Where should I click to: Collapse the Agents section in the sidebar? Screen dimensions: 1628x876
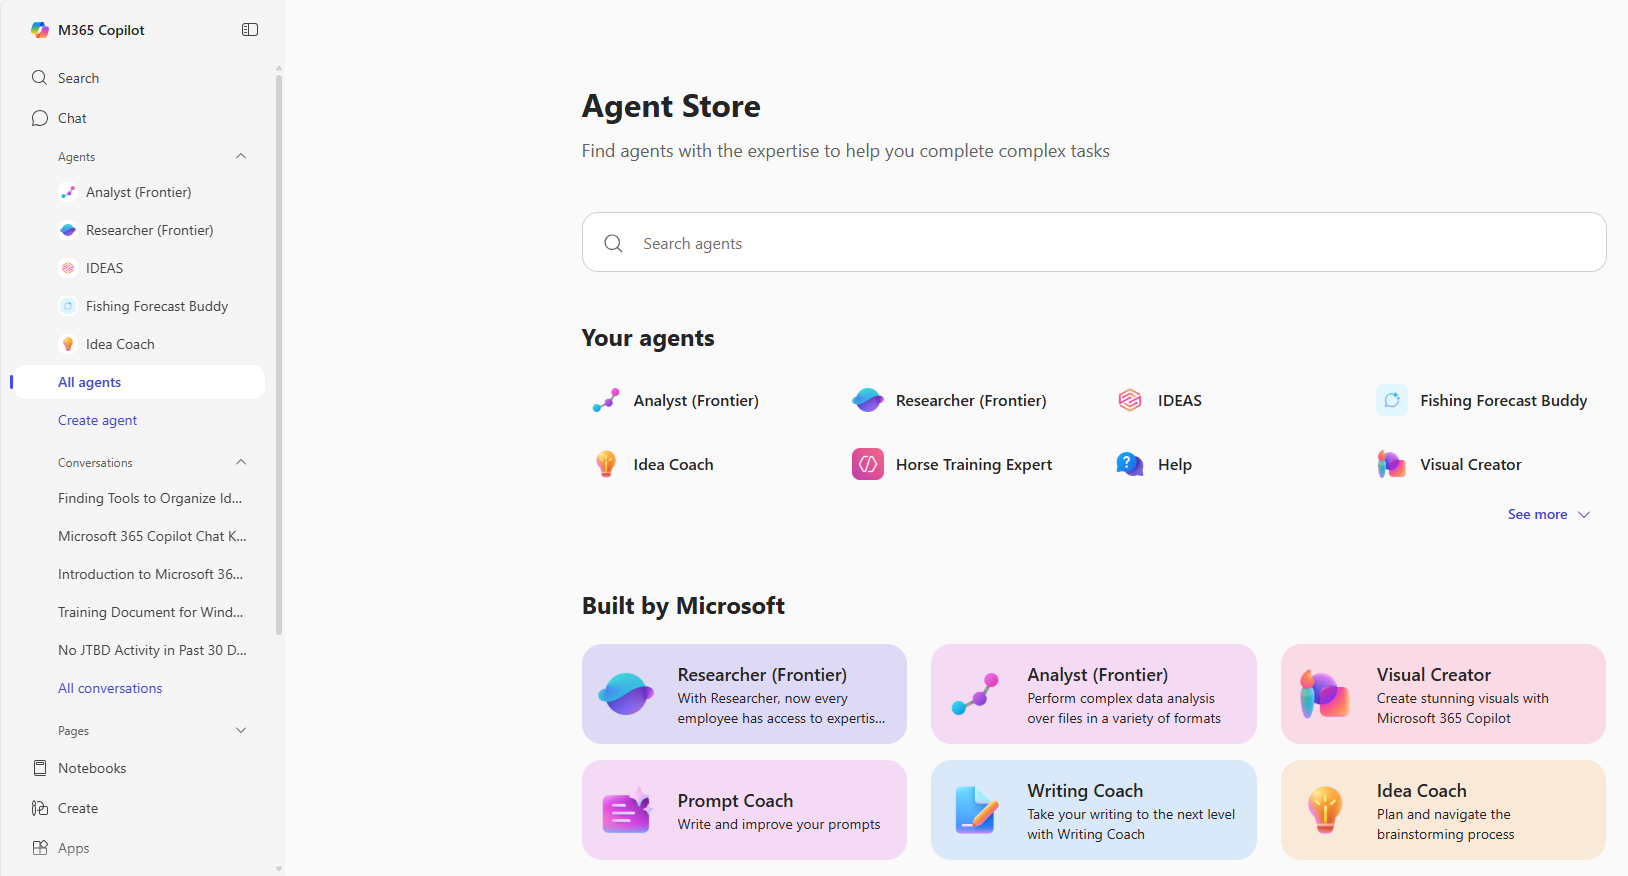[x=240, y=156]
